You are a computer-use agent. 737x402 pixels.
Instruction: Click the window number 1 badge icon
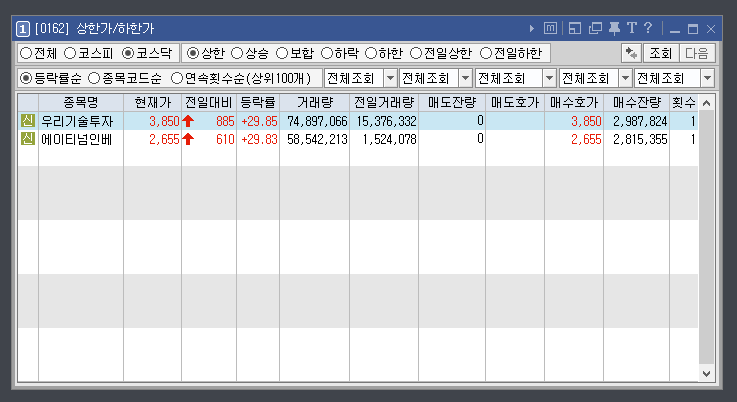pos(23,29)
